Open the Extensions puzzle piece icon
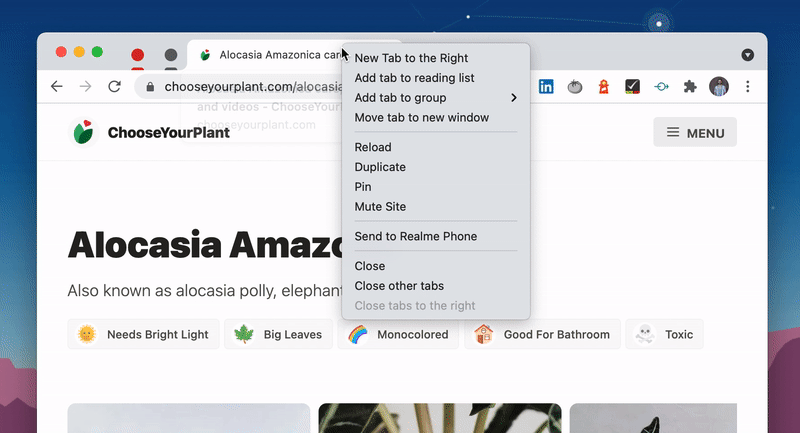800x433 pixels. [x=690, y=87]
